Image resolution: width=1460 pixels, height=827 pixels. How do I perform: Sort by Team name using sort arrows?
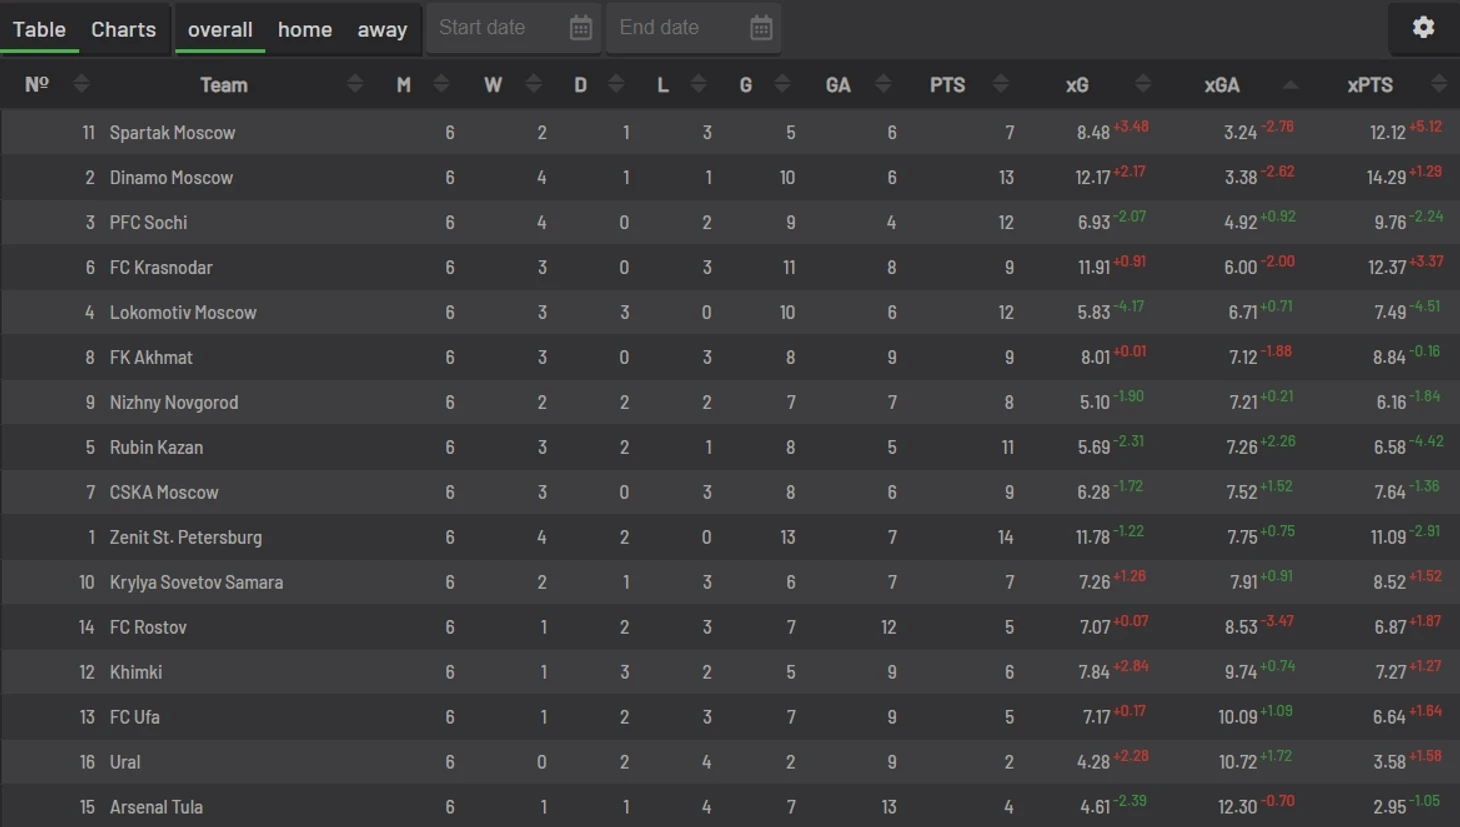355,84
